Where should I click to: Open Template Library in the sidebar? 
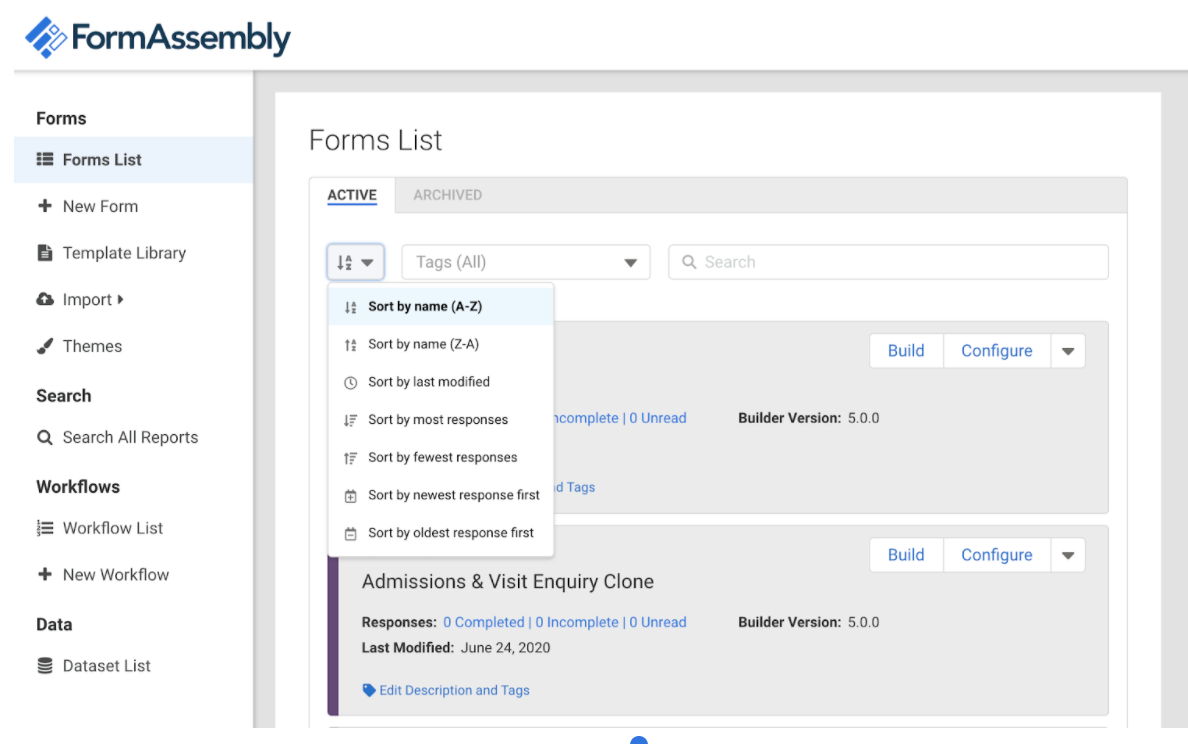(x=124, y=253)
